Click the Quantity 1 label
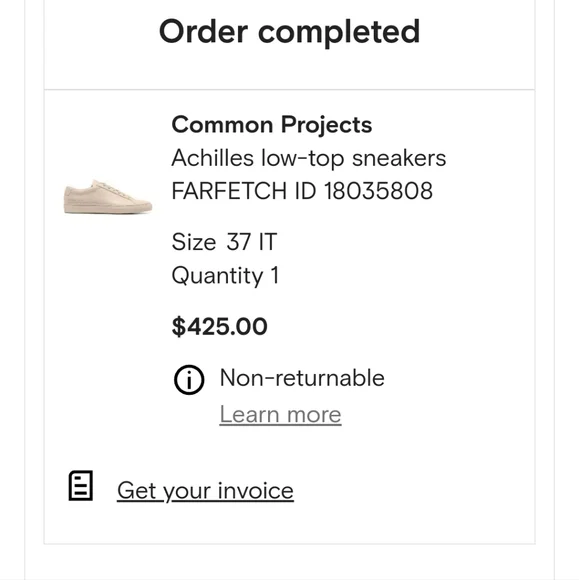 (x=225, y=276)
